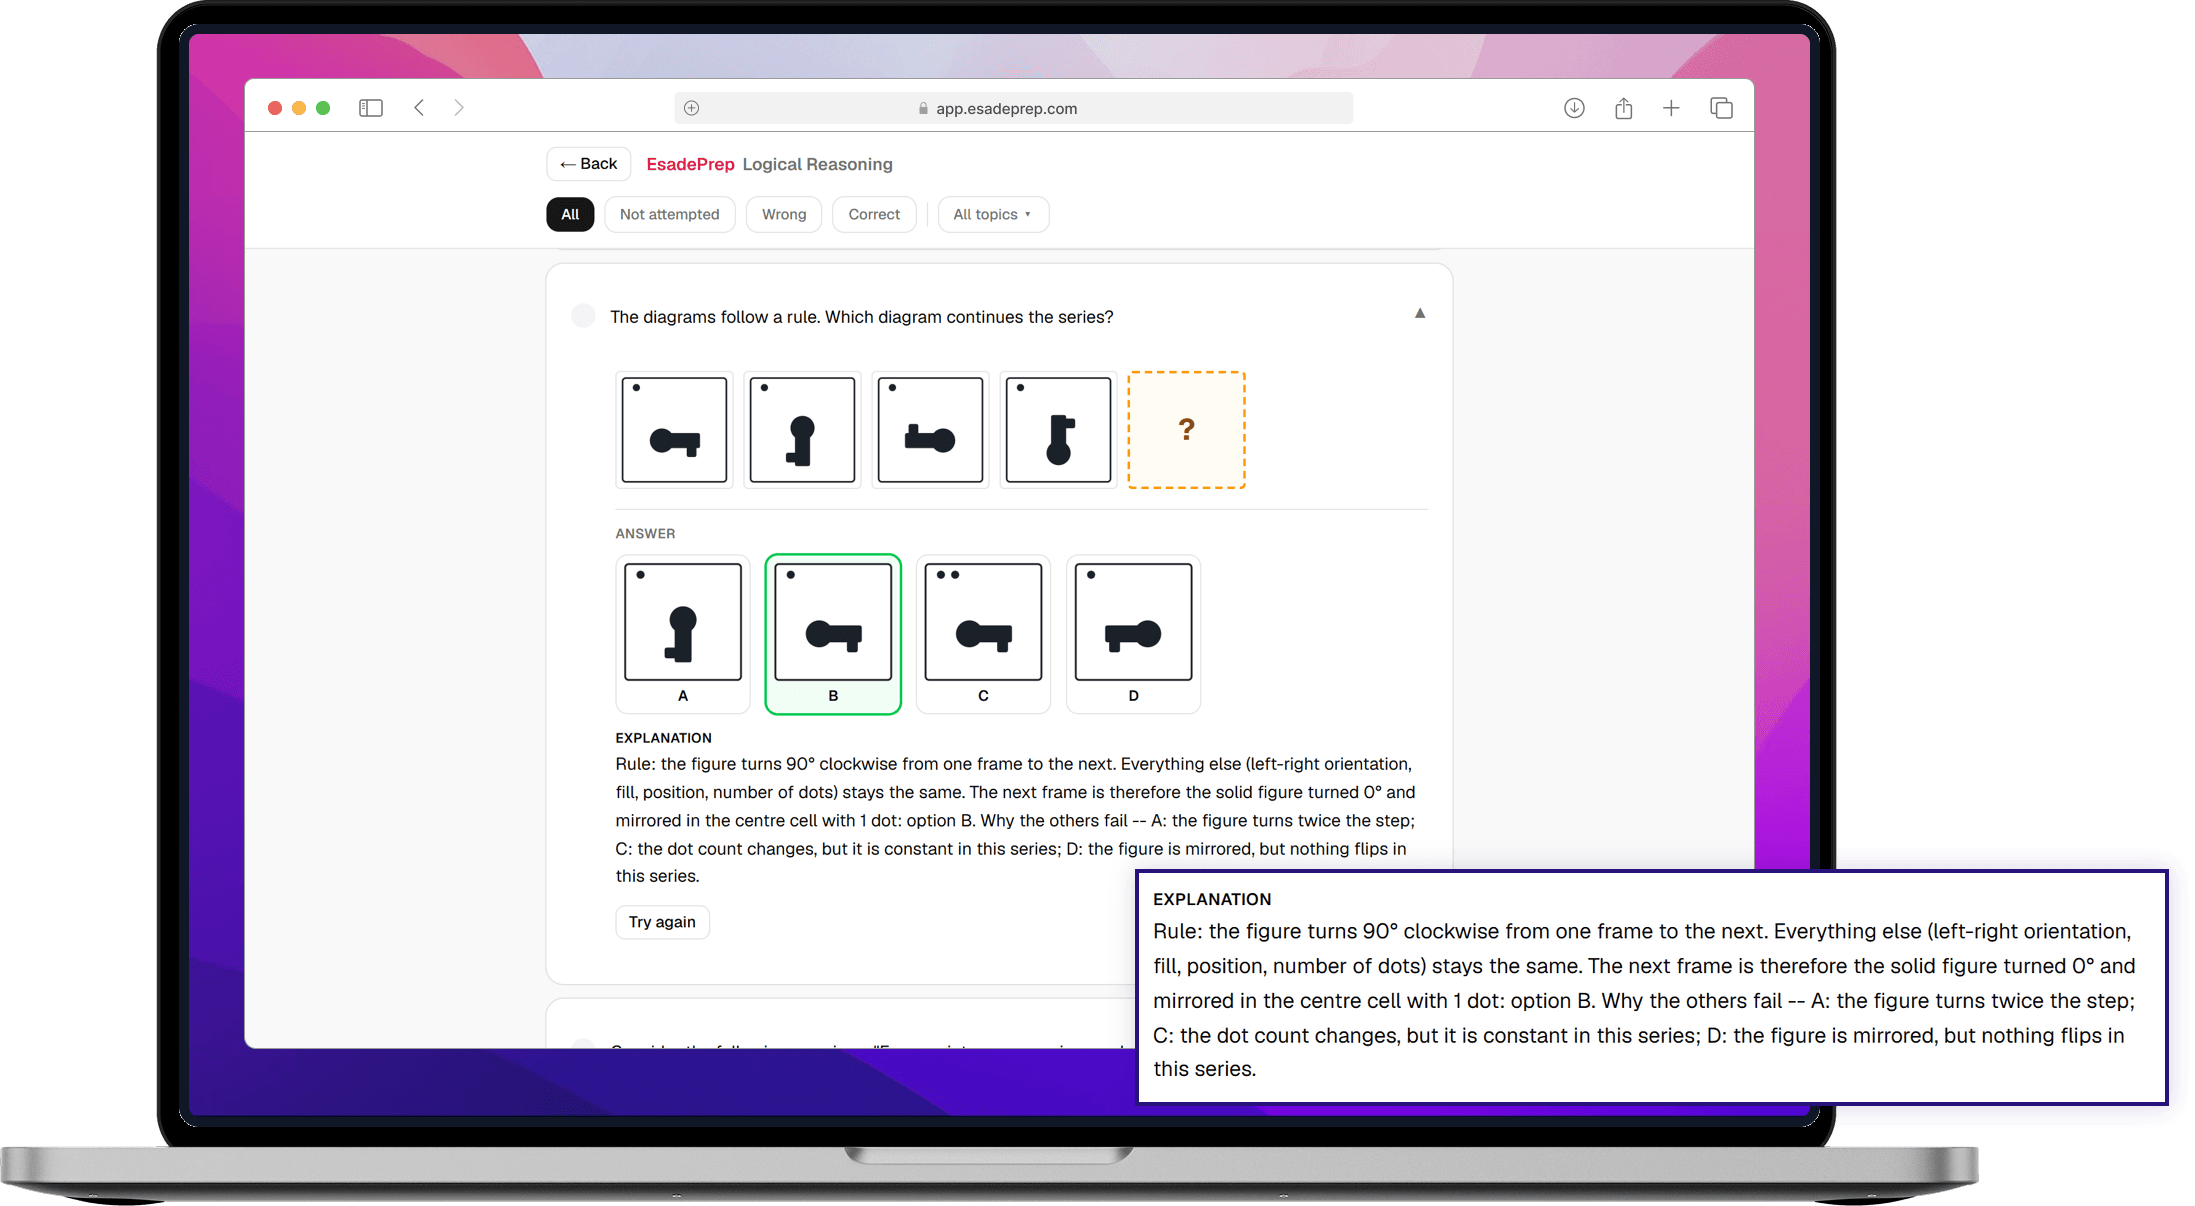The width and height of the screenshot is (2195, 1206).
Task: Click the third series diagram
Action: [930, 430]
